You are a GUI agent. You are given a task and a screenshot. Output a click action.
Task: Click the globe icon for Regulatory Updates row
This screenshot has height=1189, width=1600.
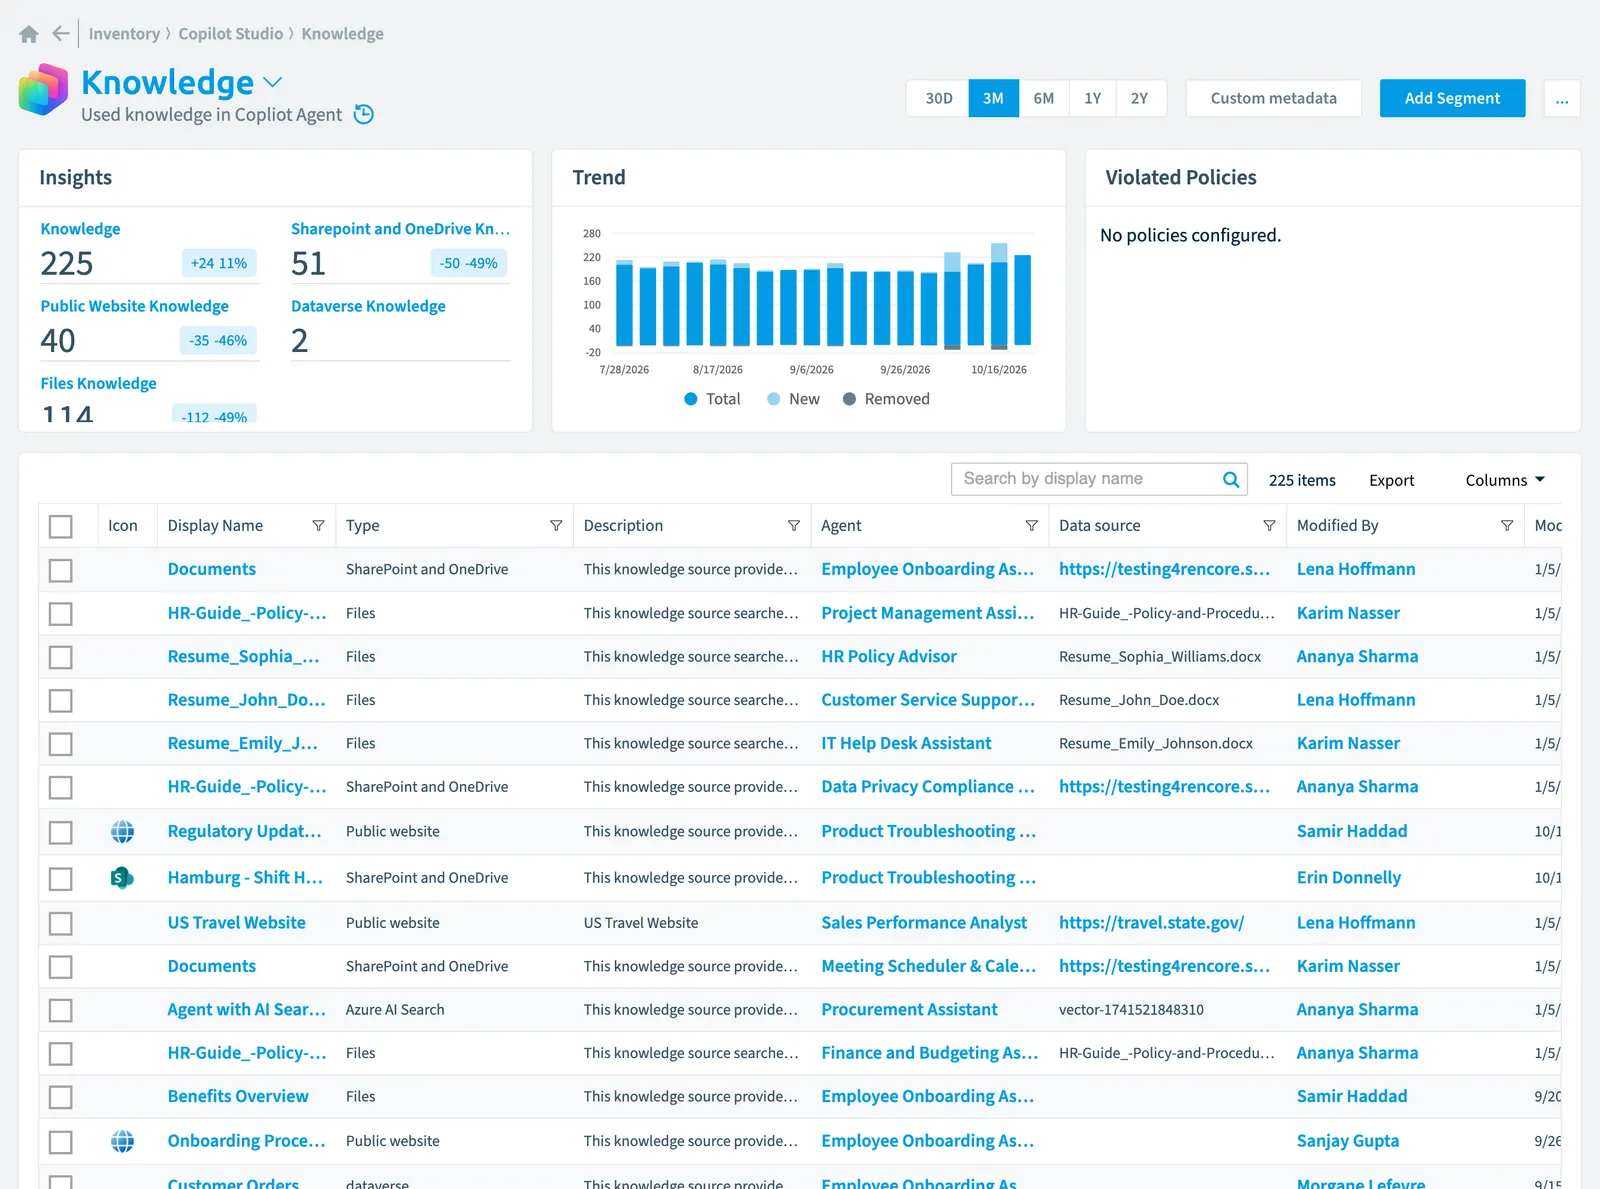click(123, 832)
